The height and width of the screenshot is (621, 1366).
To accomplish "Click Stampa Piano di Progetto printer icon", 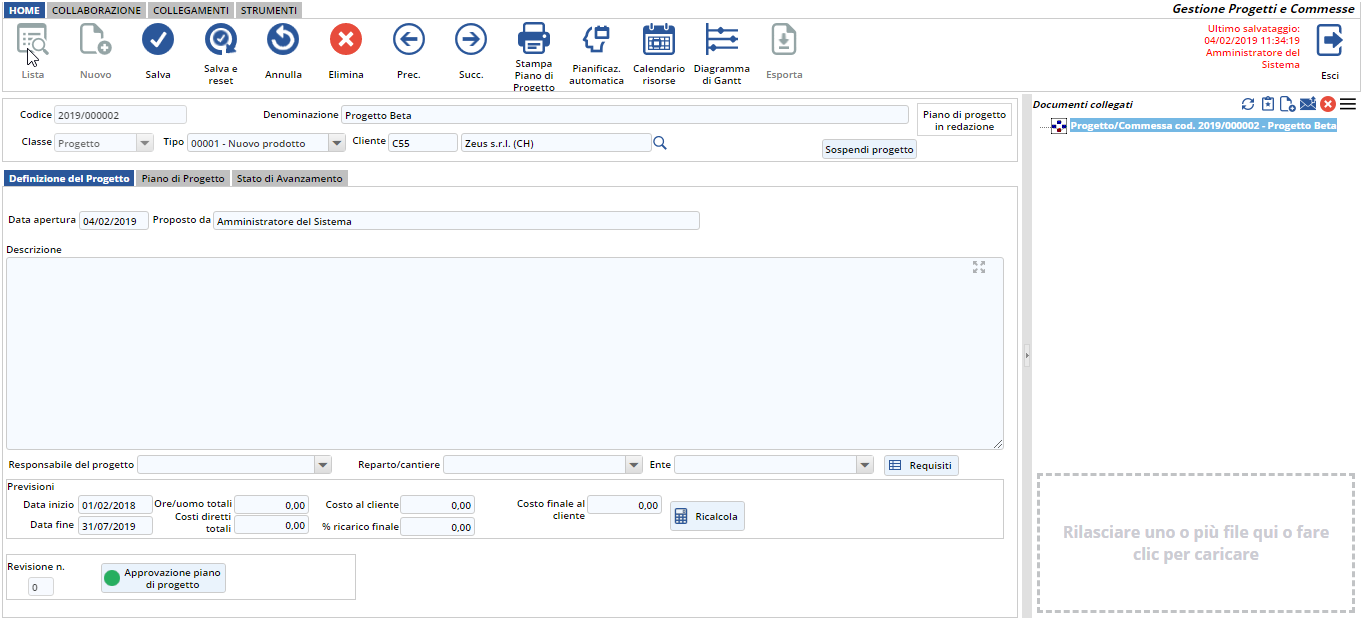I will [534, 40].
